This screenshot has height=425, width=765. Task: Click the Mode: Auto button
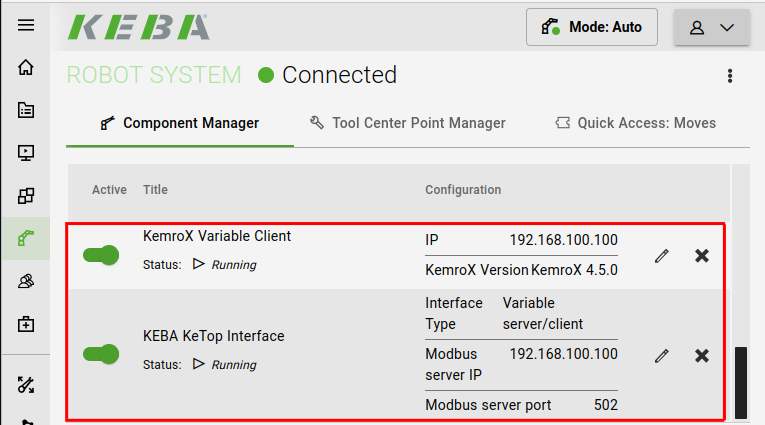(x=592, y=27)
